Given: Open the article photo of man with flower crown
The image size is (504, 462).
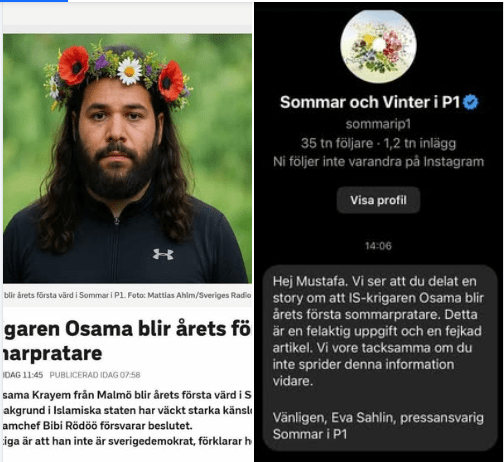Looking at the screenshot, I should (x=127, y=158).
